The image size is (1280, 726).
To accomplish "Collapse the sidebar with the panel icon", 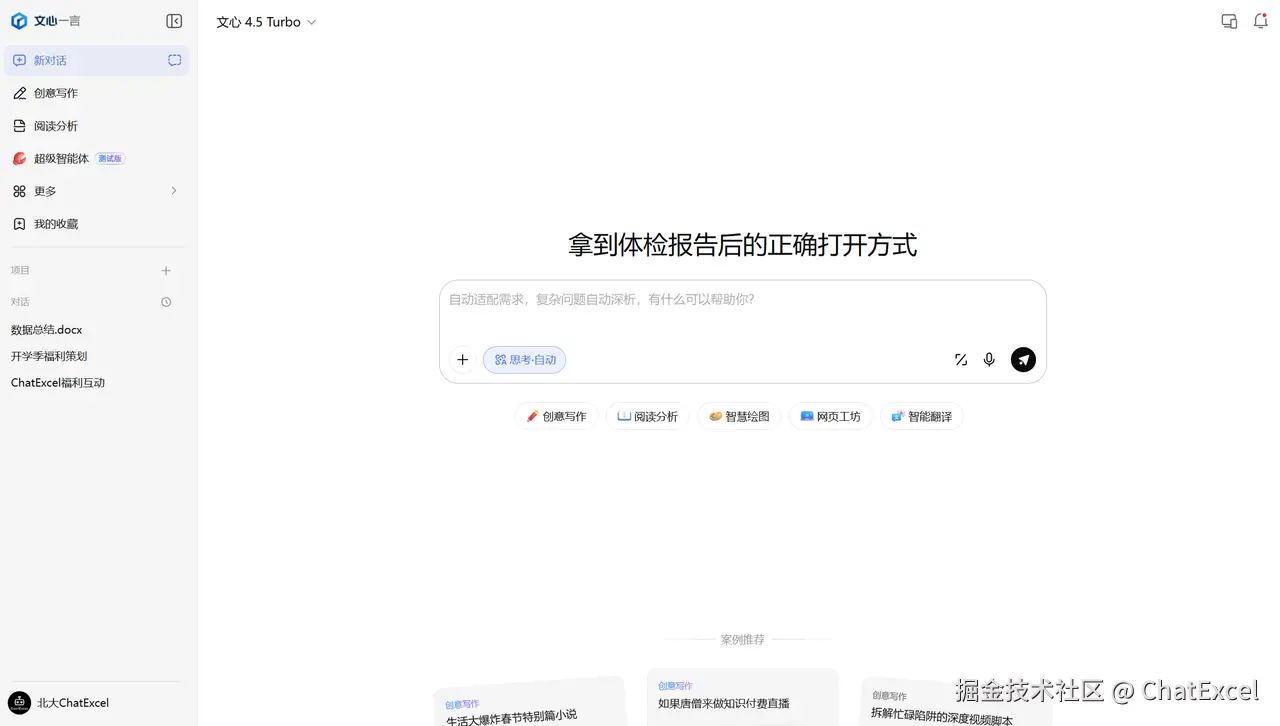I will (174, 21).
